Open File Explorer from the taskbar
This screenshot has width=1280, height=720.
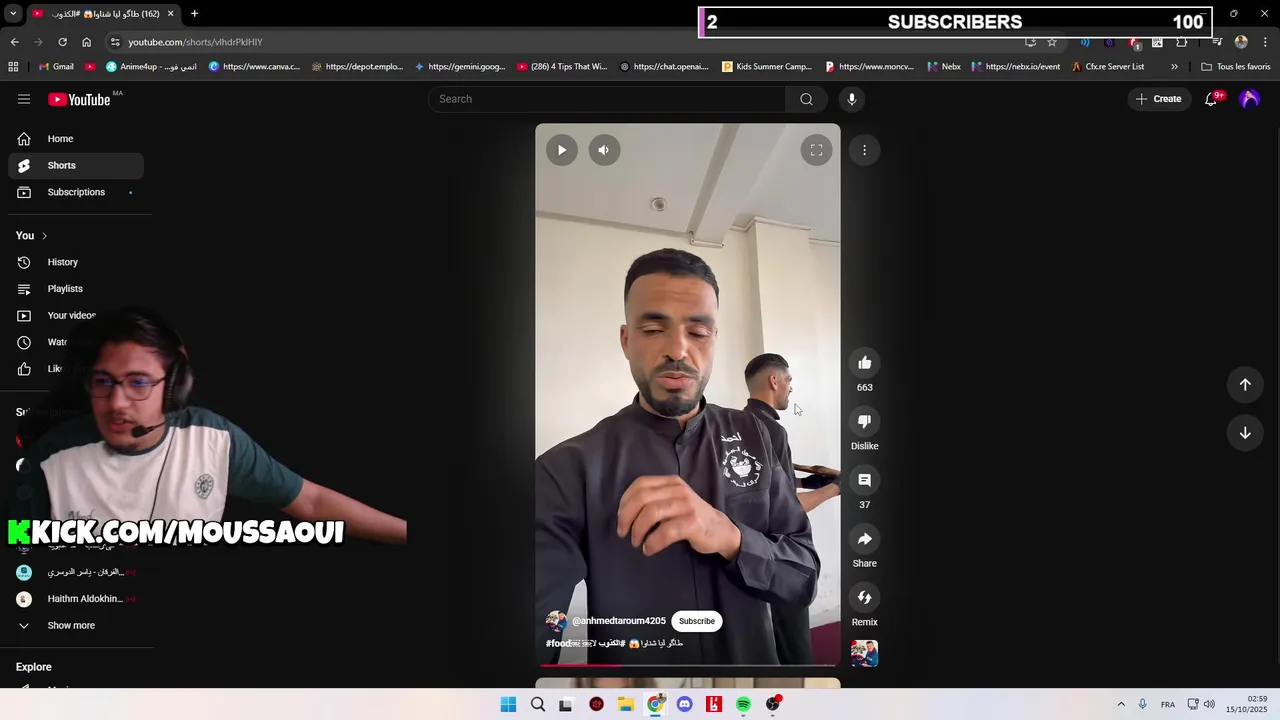626,705
